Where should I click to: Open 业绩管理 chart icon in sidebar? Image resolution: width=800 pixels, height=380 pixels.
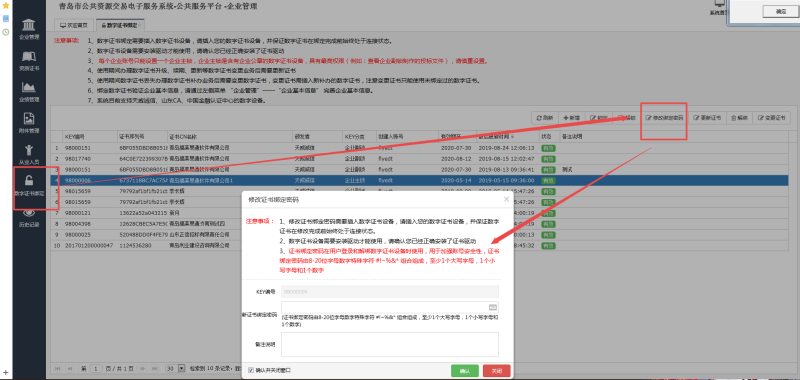29,91
